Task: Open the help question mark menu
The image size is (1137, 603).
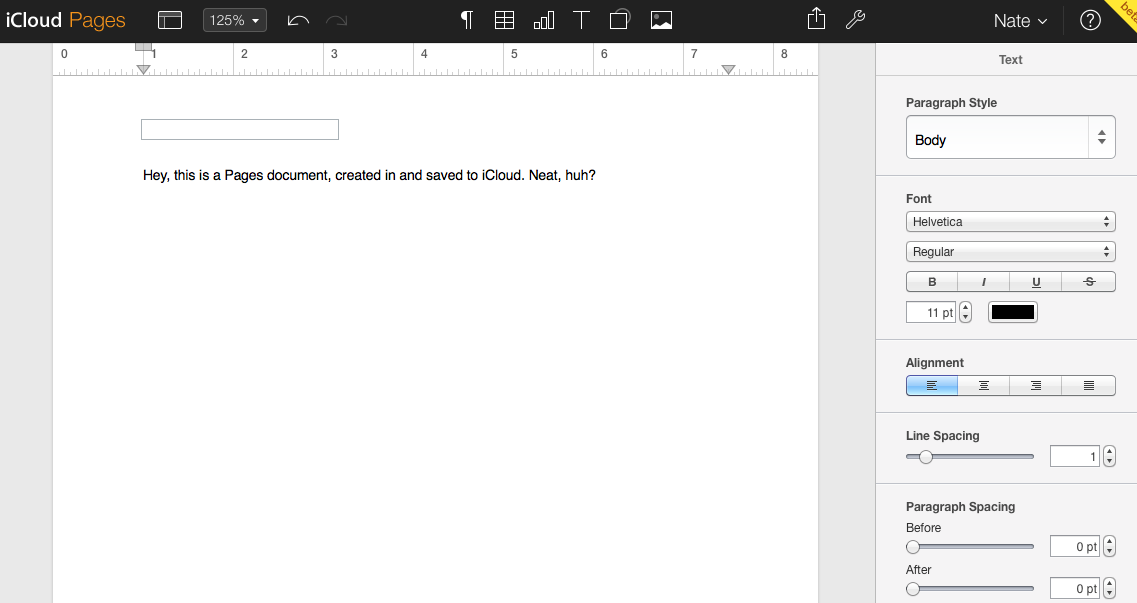Action: 1091,21
